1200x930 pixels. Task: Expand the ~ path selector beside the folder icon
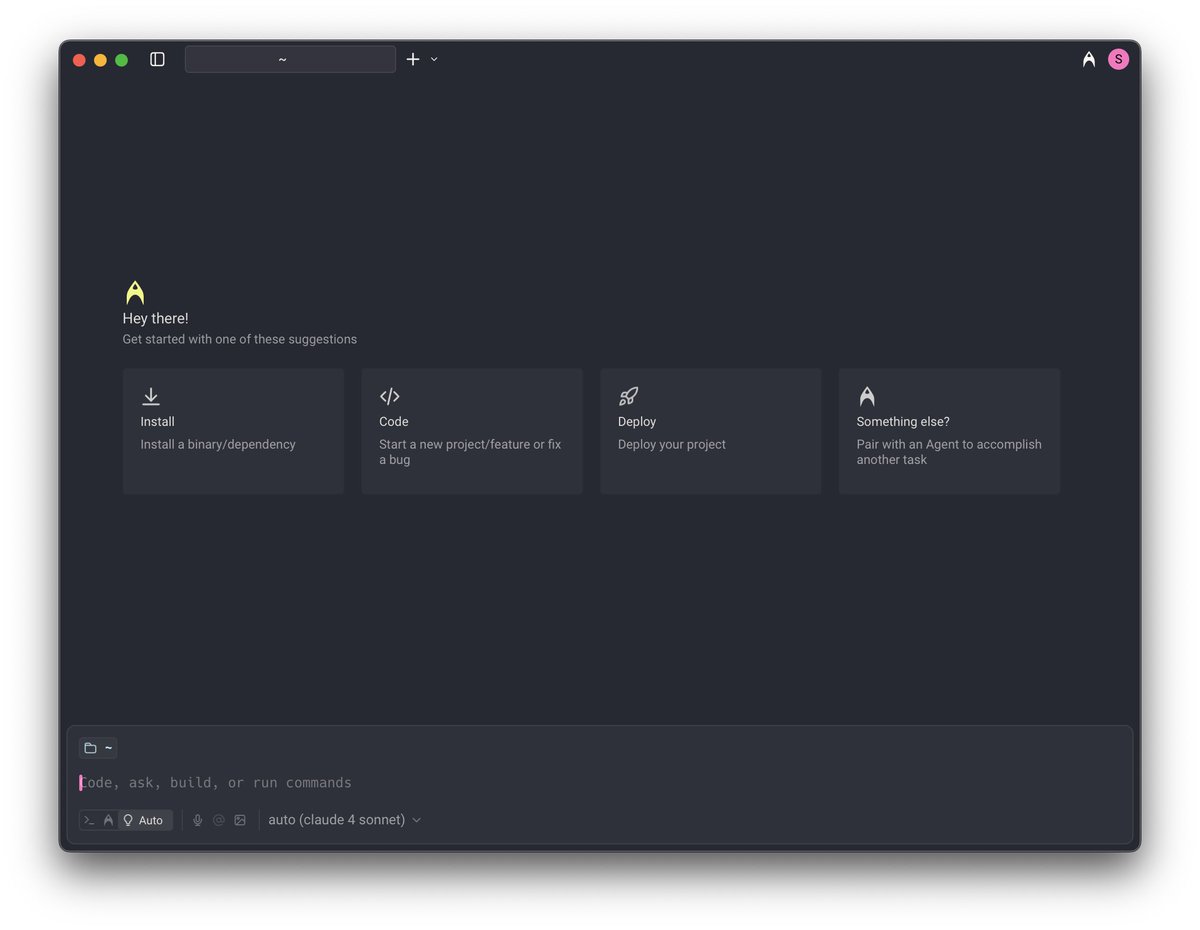(x=109, y=747)
